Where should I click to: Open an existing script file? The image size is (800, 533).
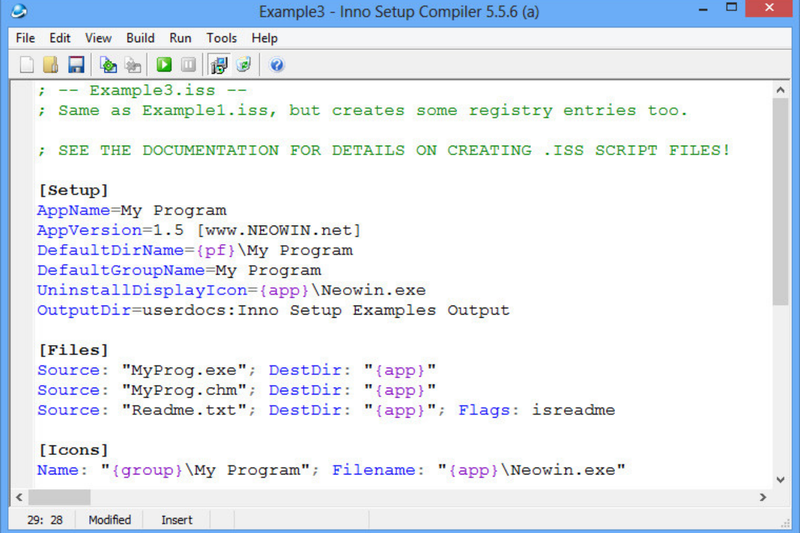coord(51,65)
